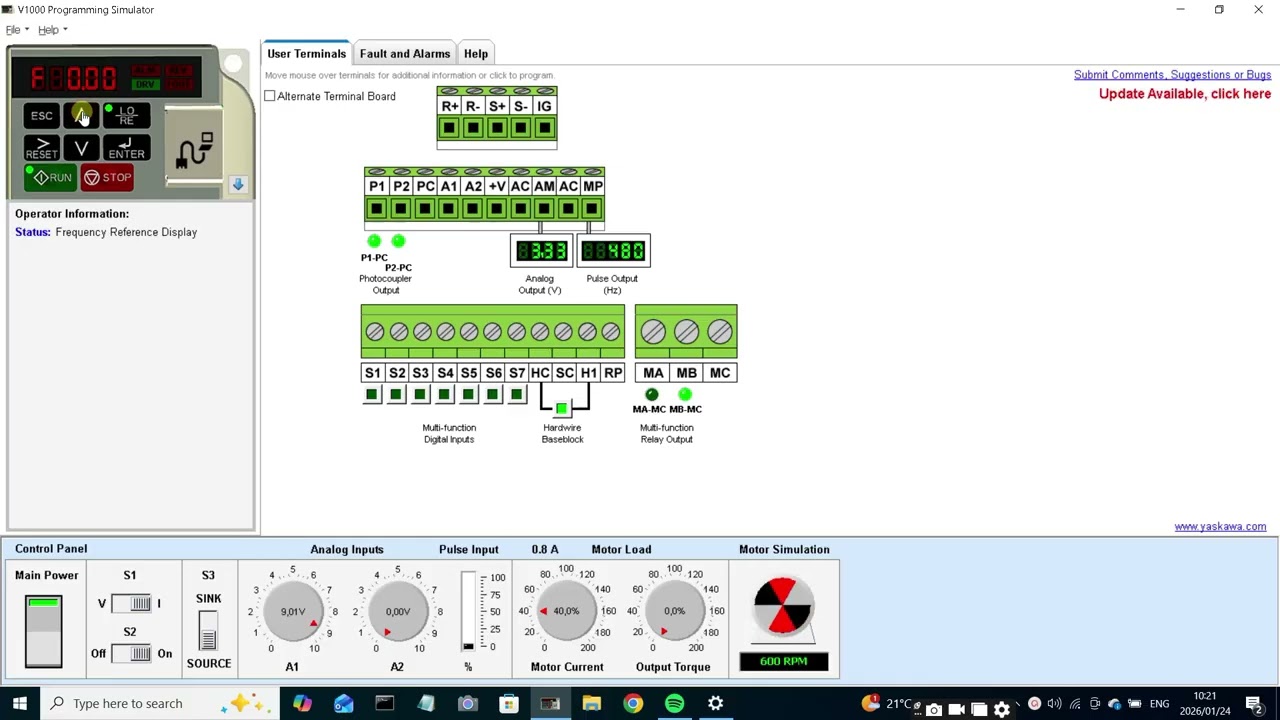Open Submit Comments, Suggestions or Bugs link
The width and height of the screenshot is (1280, 720).
tap(1172, 75)
